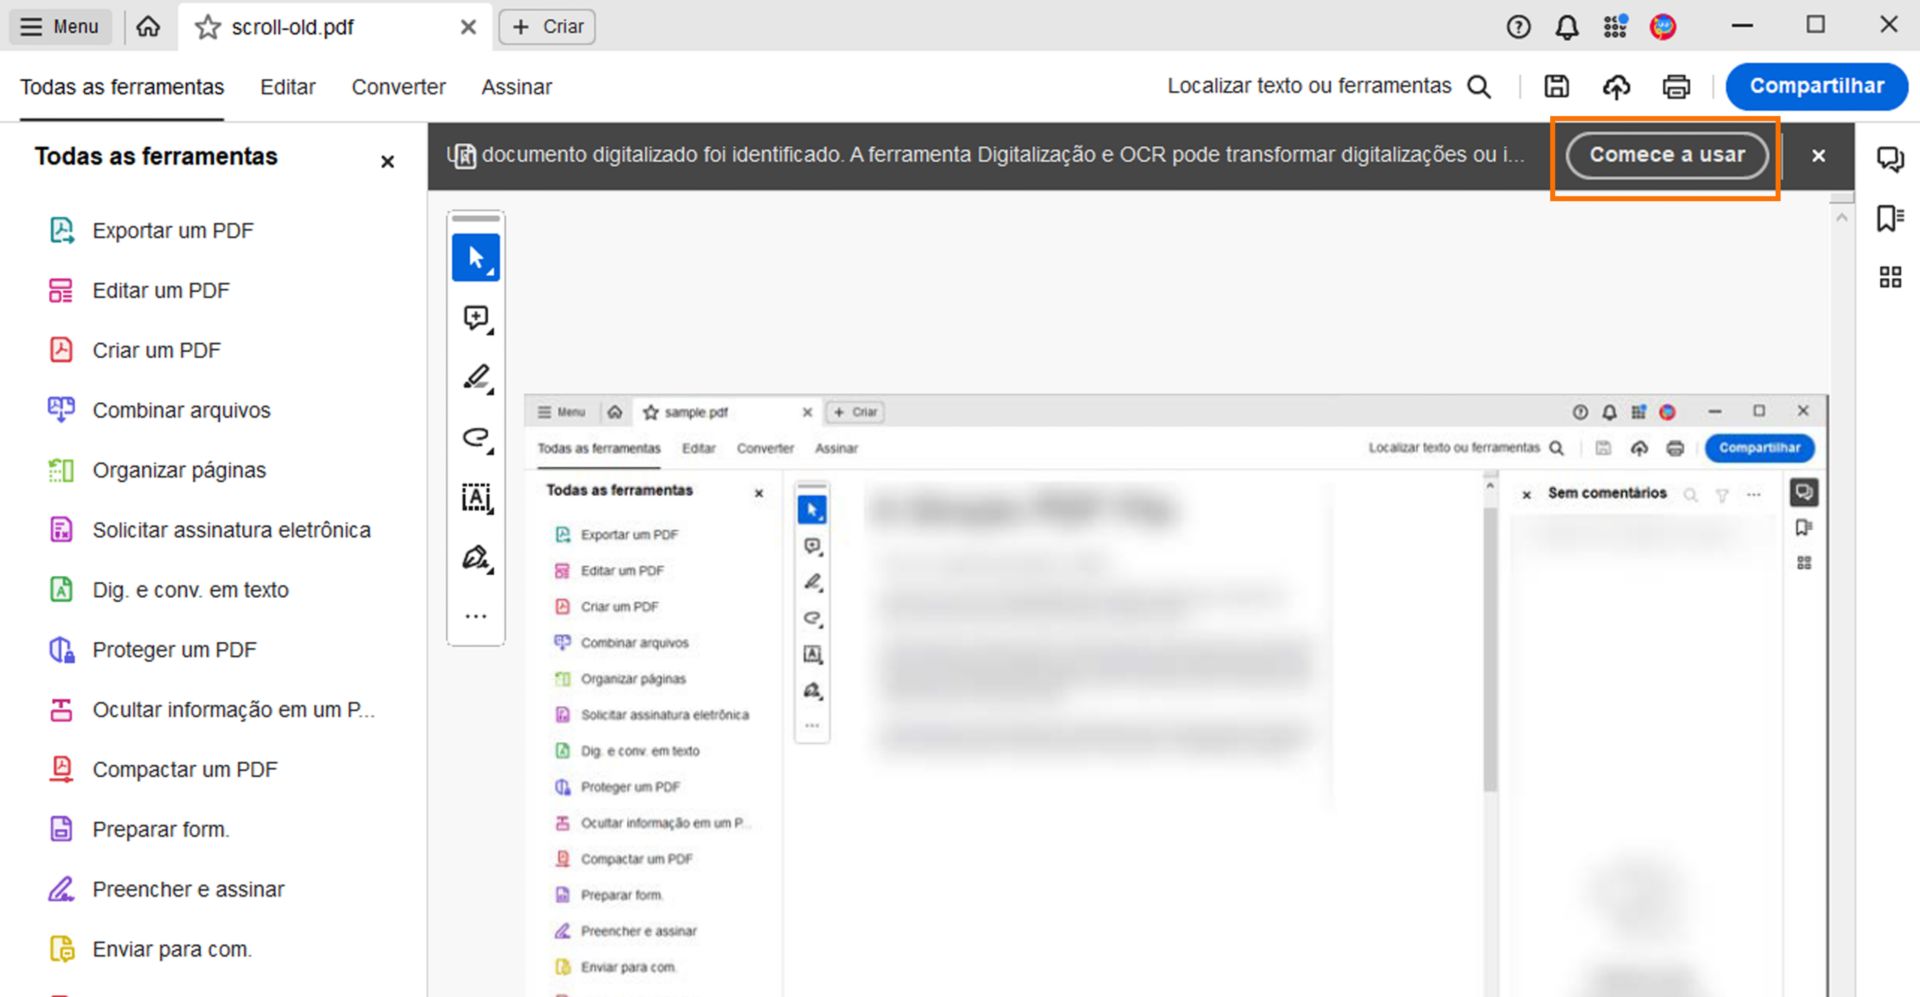Open more tools via ellipsis icon
Screen dimensions: 1920x997
[476, 615]
